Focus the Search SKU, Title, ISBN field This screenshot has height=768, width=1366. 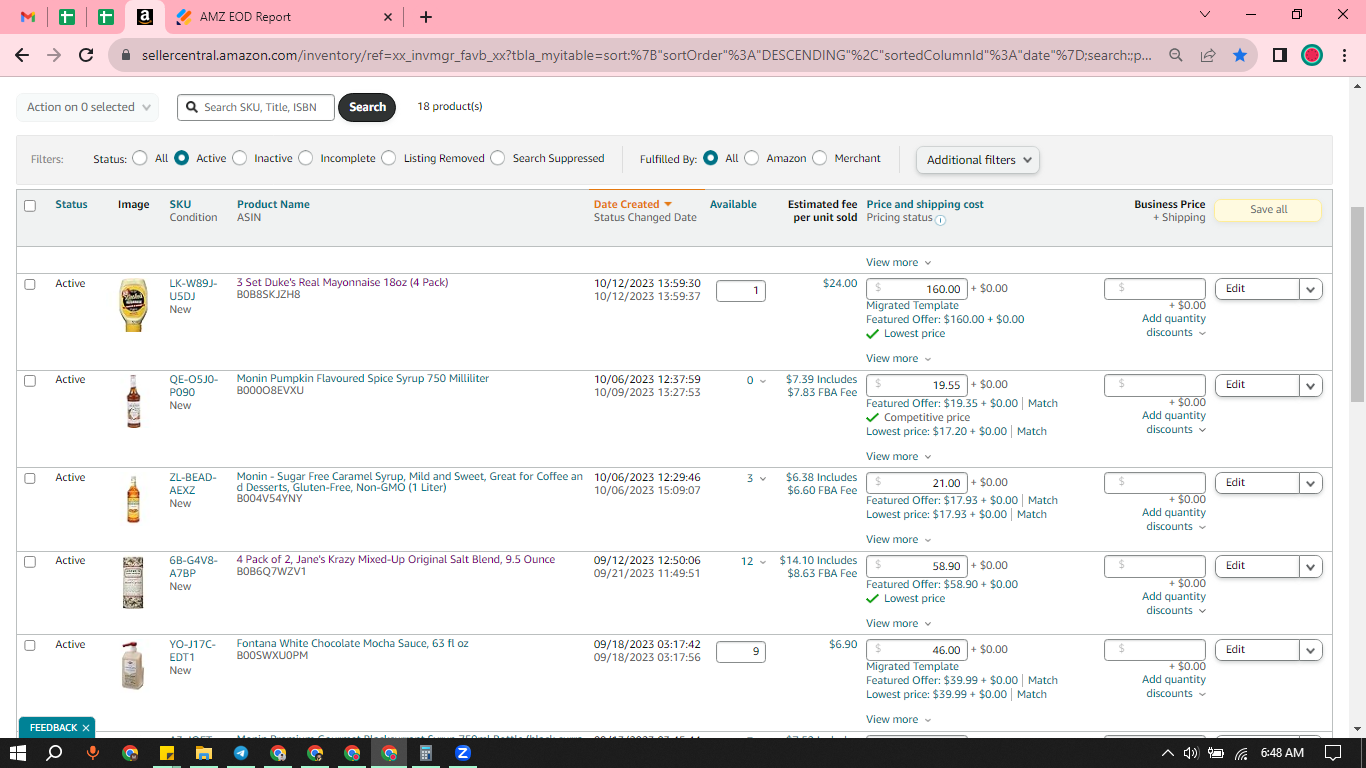pos(256,107)
